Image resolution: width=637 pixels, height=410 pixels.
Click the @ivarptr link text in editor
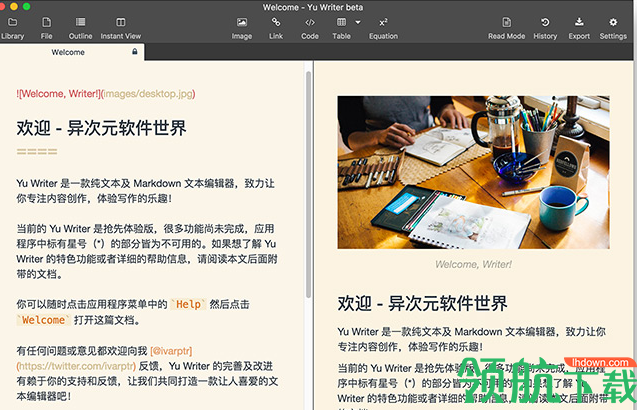(171, 351)
